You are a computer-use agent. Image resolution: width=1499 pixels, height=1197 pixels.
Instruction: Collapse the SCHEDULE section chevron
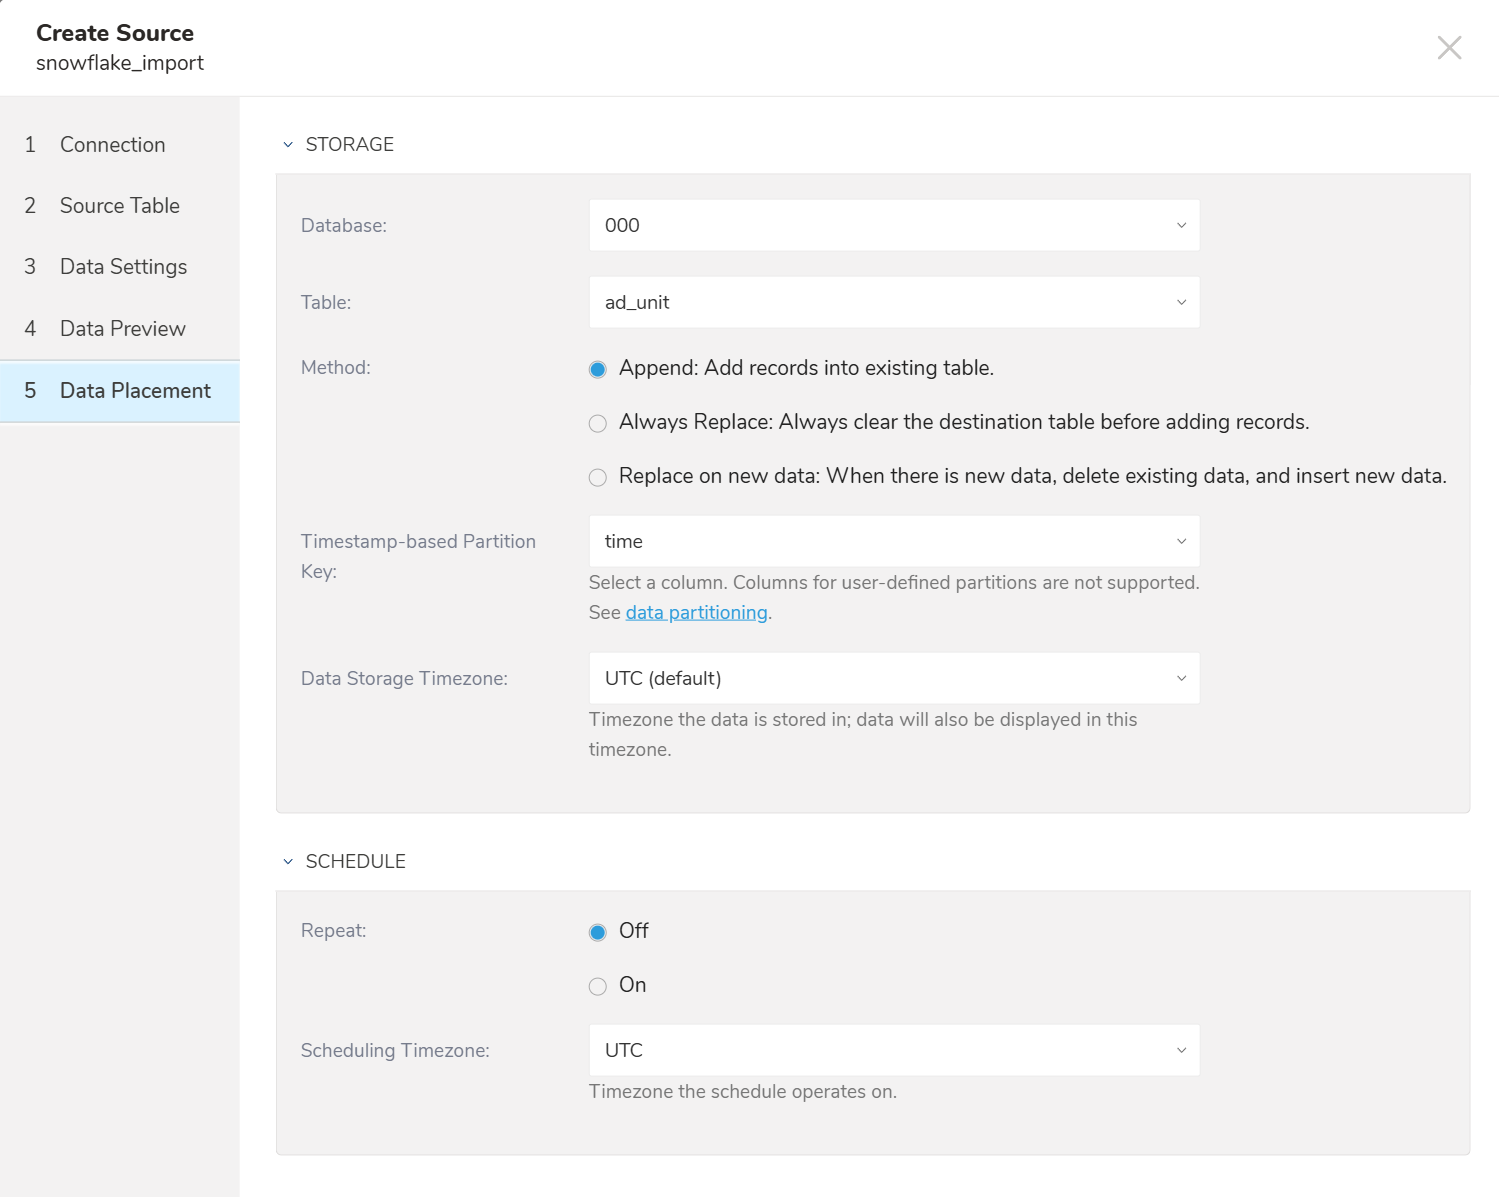pos(288,862)
